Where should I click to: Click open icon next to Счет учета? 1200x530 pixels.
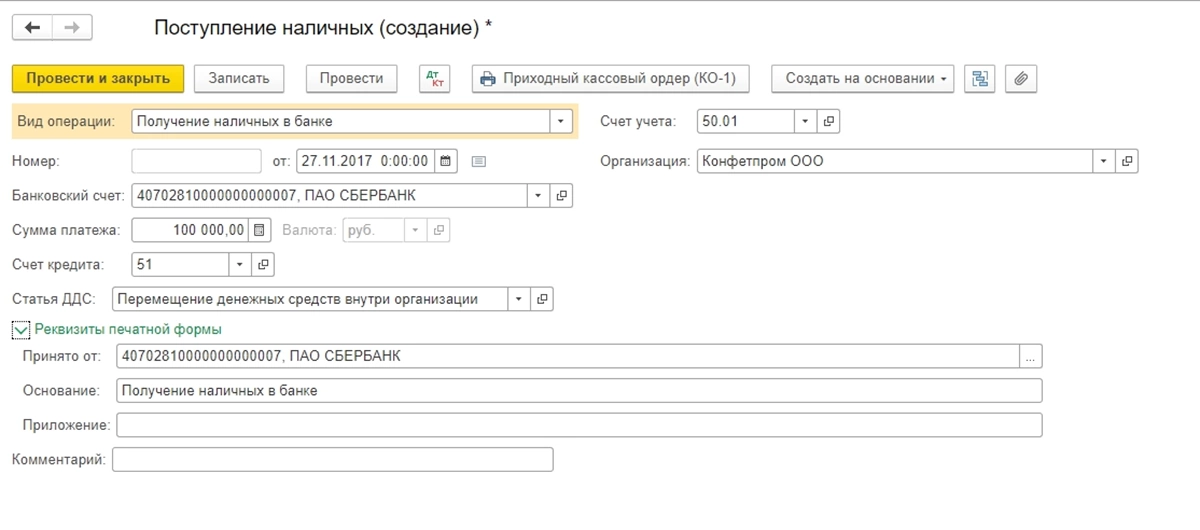[828, 122]
